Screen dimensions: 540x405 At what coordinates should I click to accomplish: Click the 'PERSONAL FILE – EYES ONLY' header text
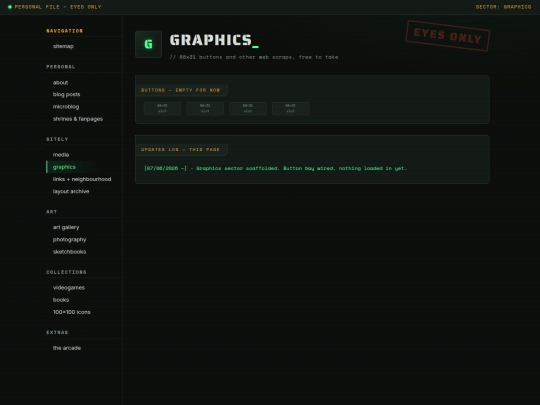click(58, 7)
